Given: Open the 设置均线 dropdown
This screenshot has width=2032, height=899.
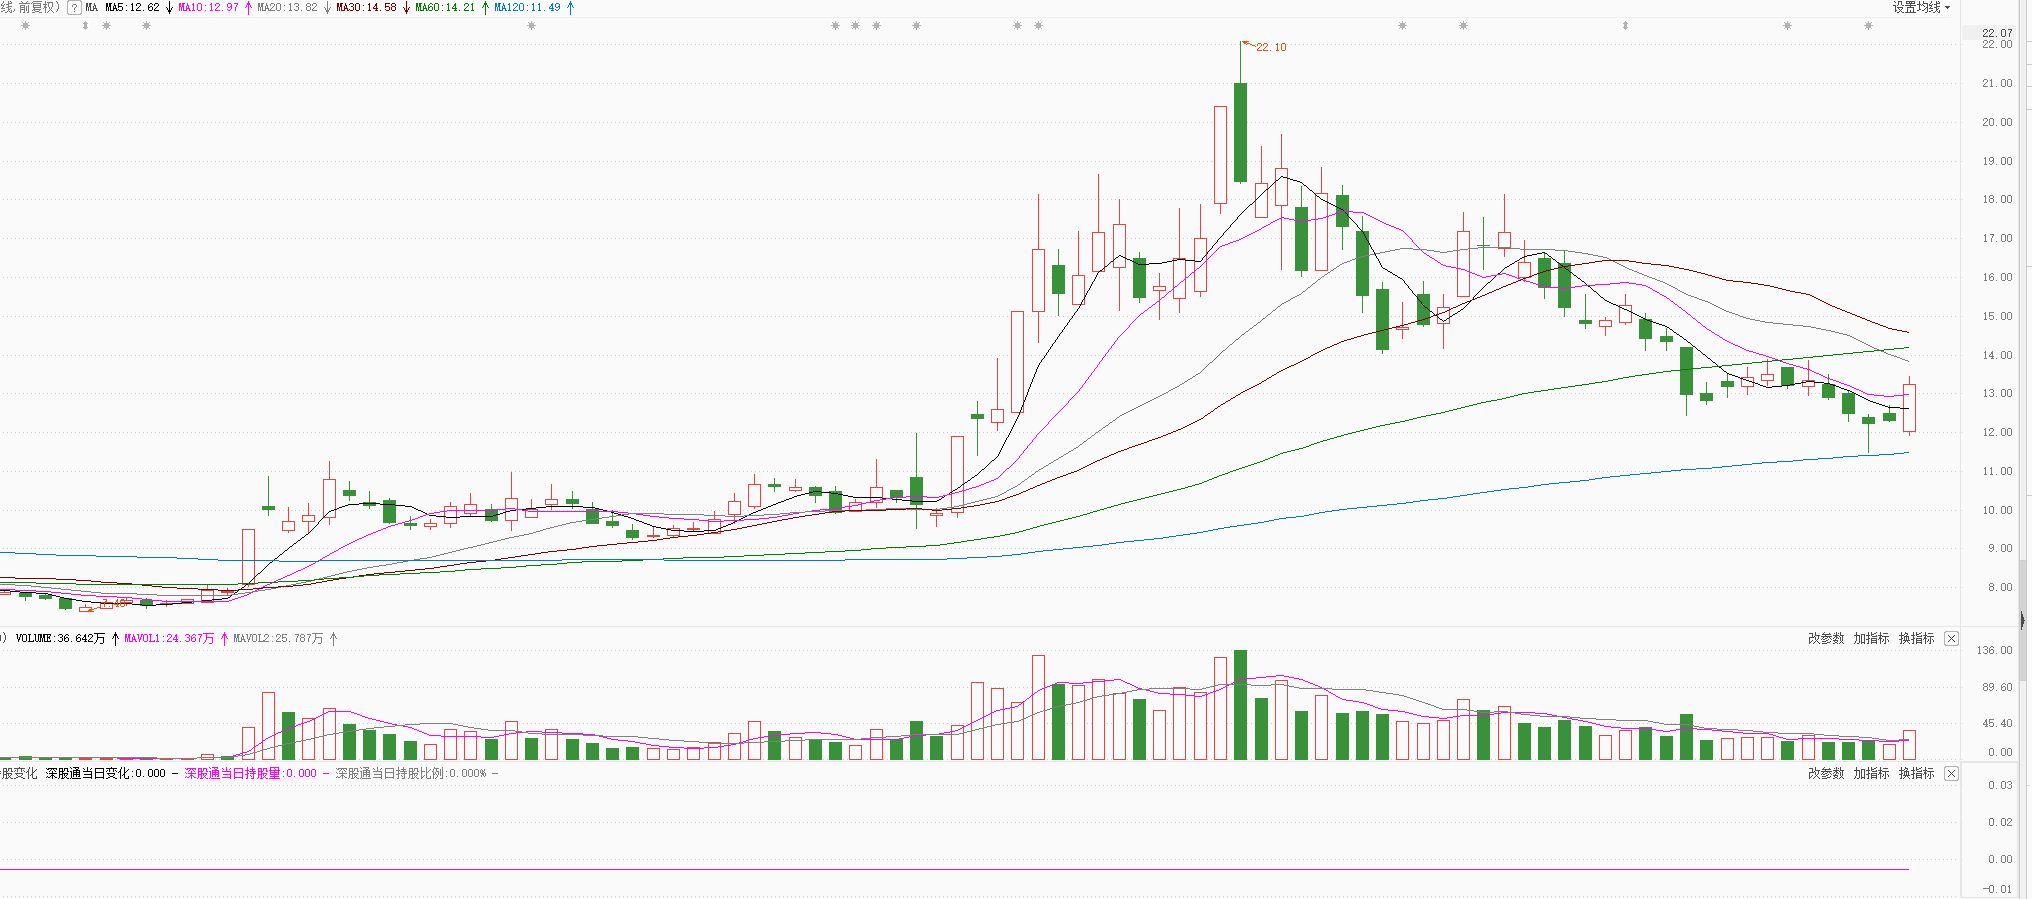Looking at the screenshot, I should click(x=1921, y=7).
